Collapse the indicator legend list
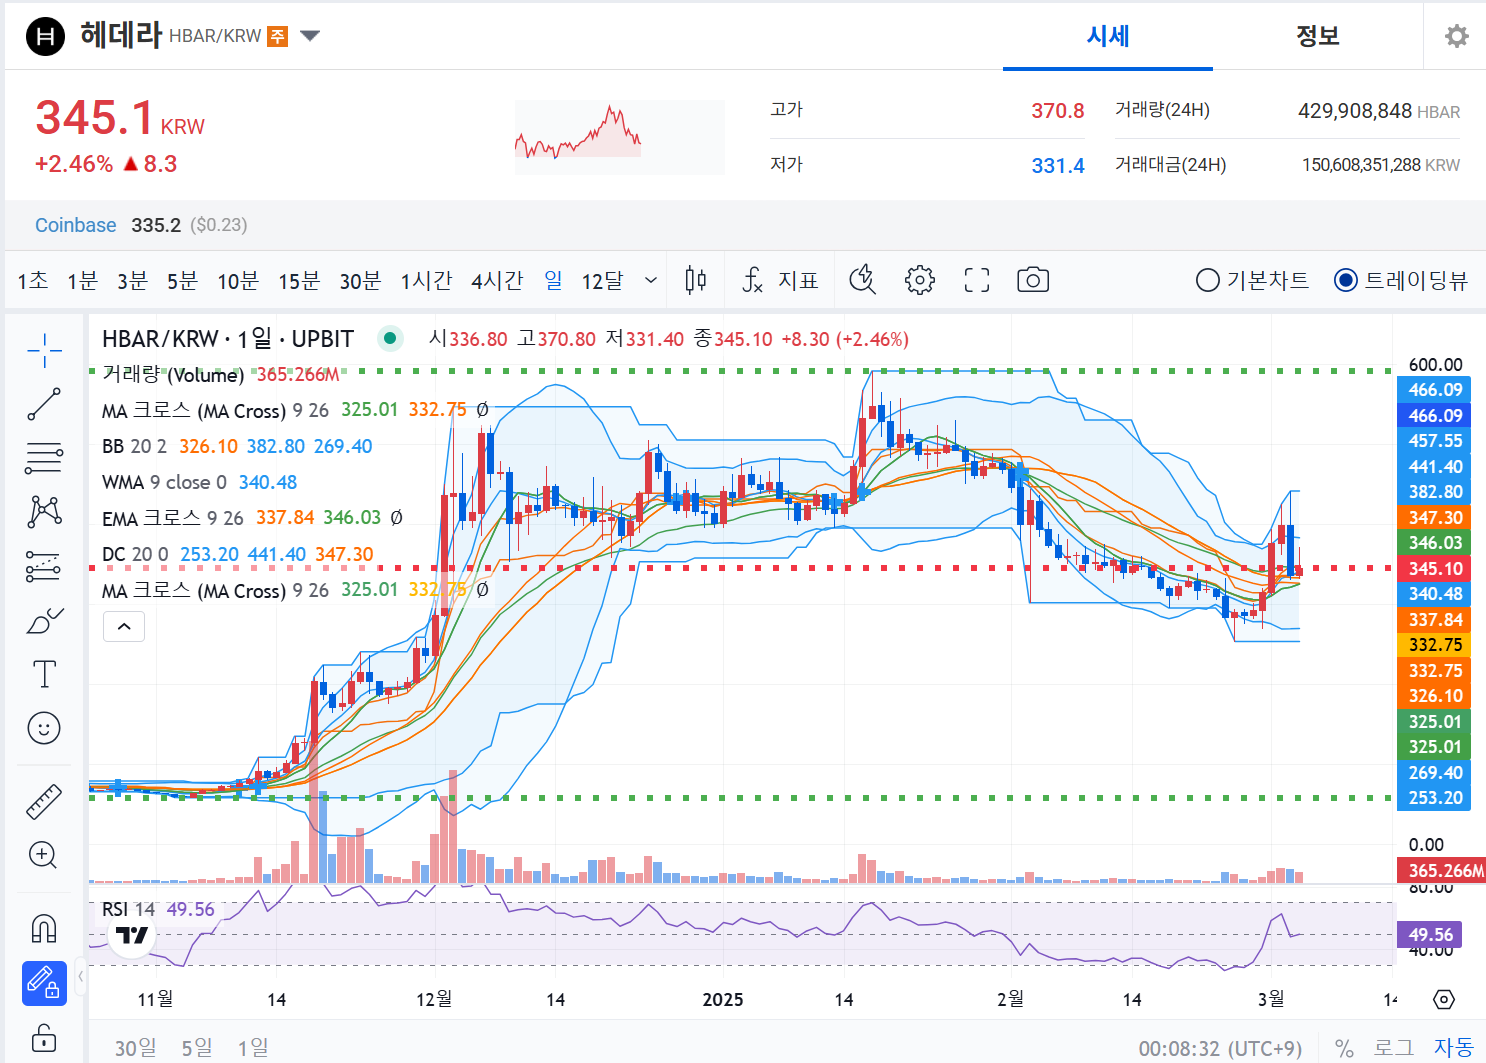 (124, 627)
